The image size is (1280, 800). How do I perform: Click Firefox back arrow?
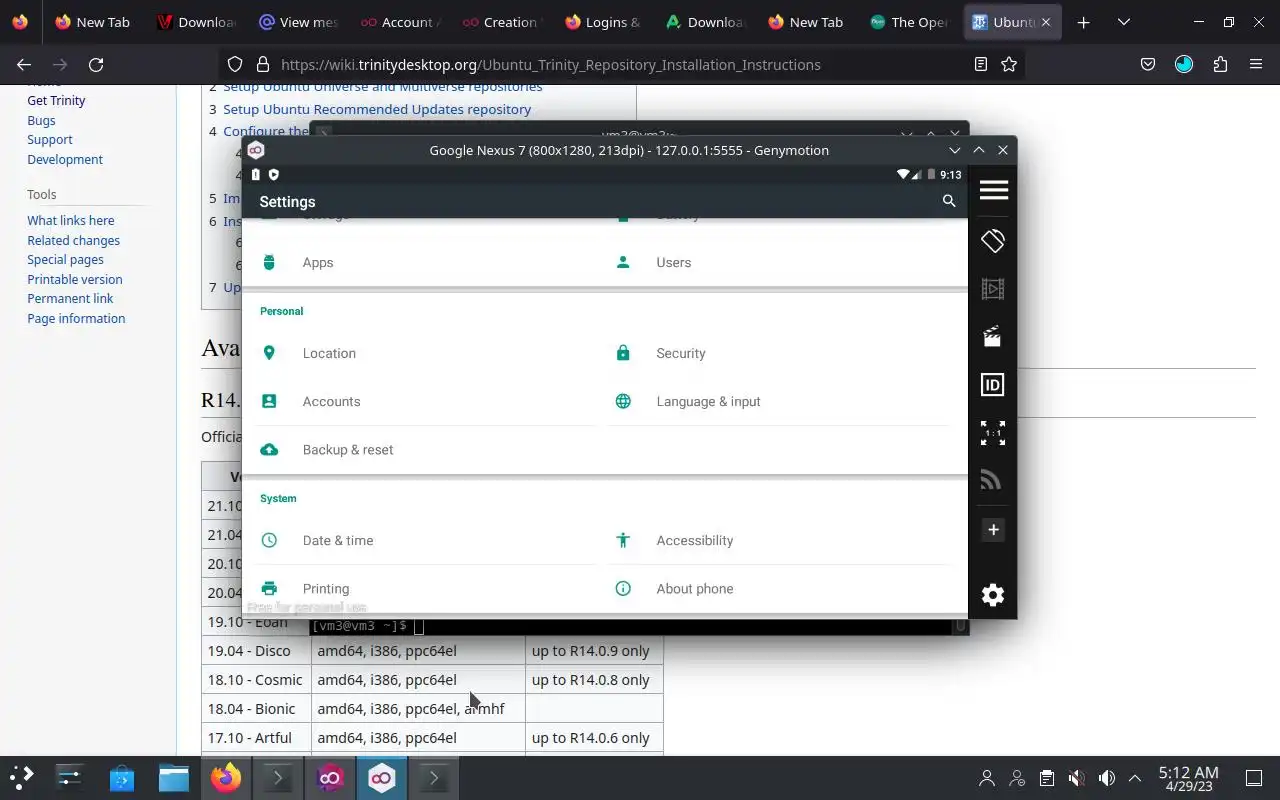tap(24, 64)
